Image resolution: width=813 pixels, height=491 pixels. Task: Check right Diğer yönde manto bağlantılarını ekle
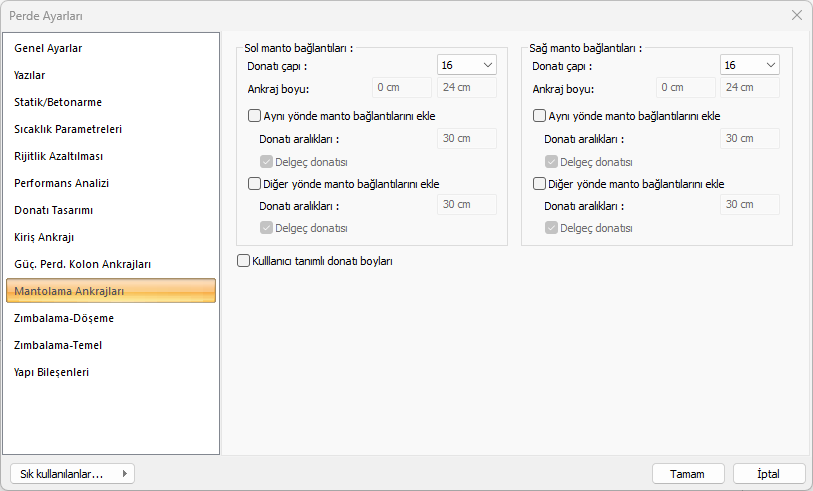pos(540,184)
